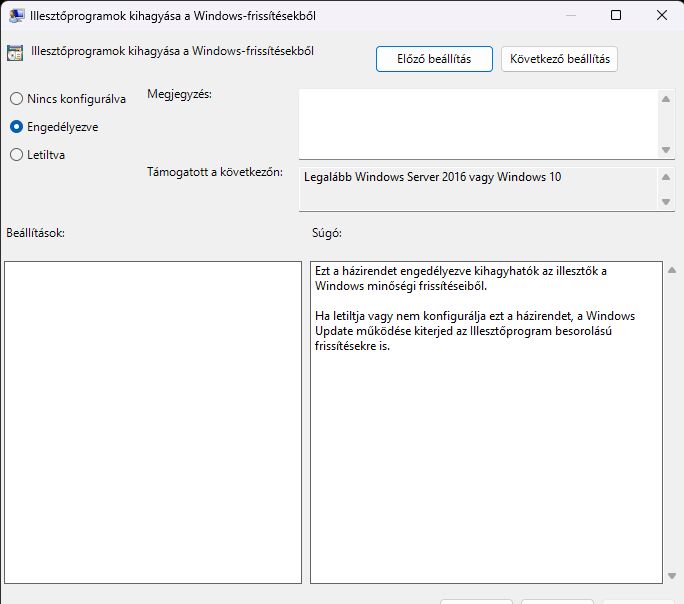Click the Legalább Windows Server 2016 text
This screenshot has width=684, height=604.
(432, 177)
